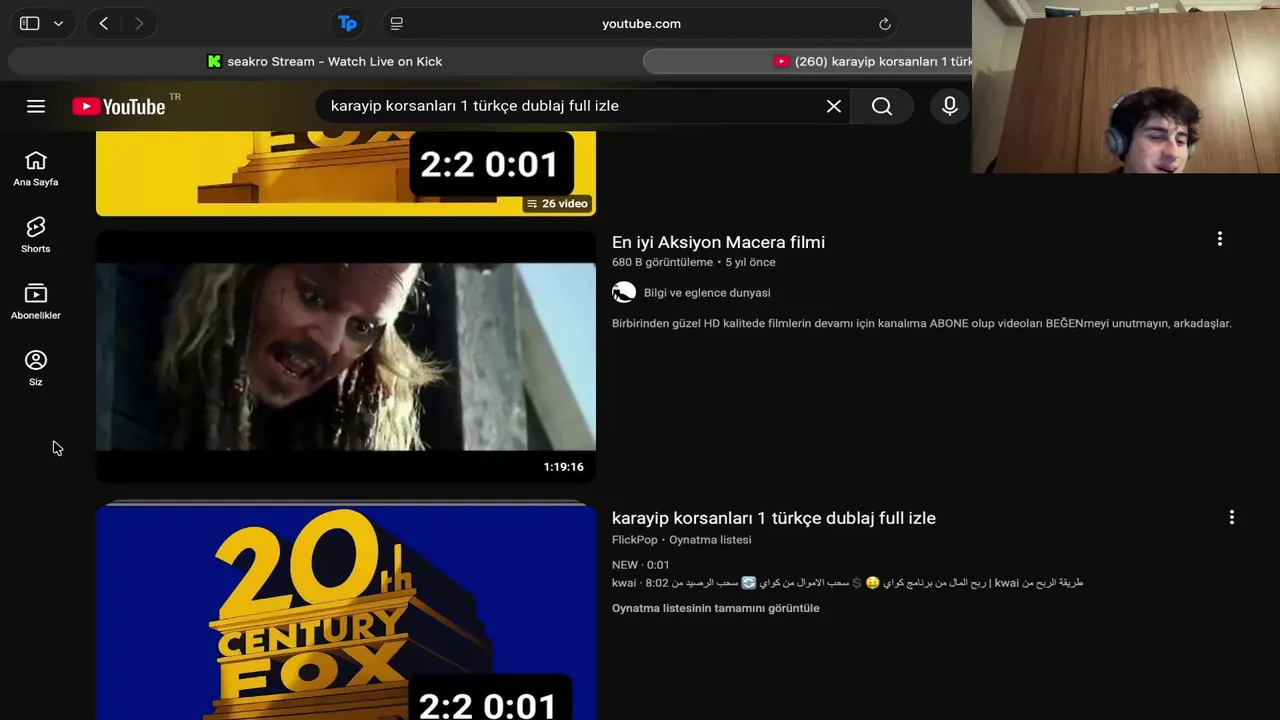Switch to seakro Stream Kick tab
Image resolution: width=1280 pixels, height=720 pixels.
pyautogui.click(x=325, y=61)
